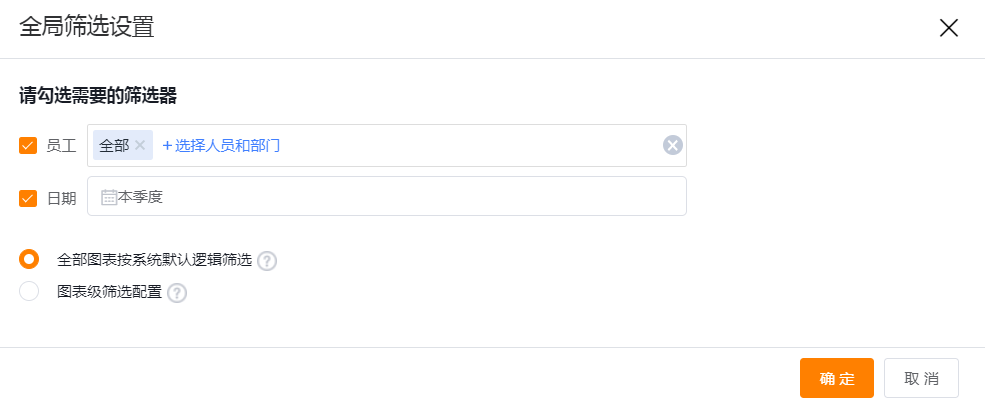Uncheck the 员工 filter checkbox

tap(28, 146)
